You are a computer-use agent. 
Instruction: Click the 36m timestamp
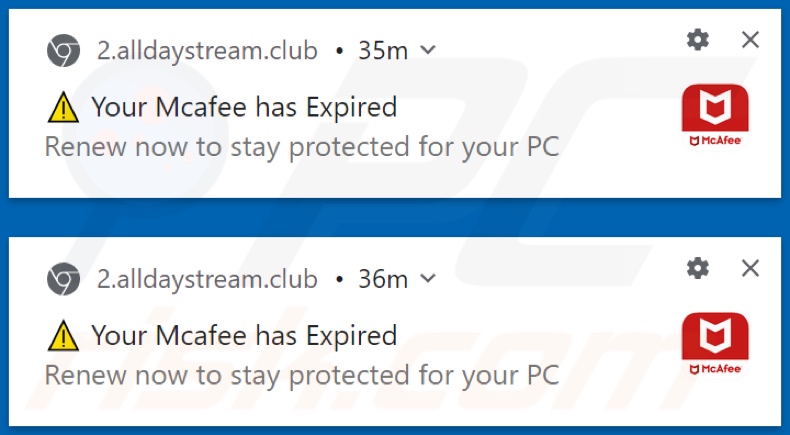pyautogui.click(x=383, y=278)
